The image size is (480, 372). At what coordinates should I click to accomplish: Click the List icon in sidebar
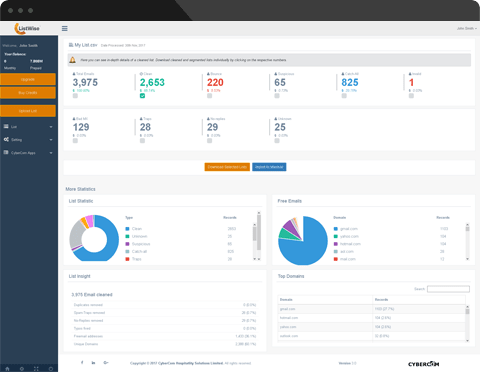(x=6, y=126)
